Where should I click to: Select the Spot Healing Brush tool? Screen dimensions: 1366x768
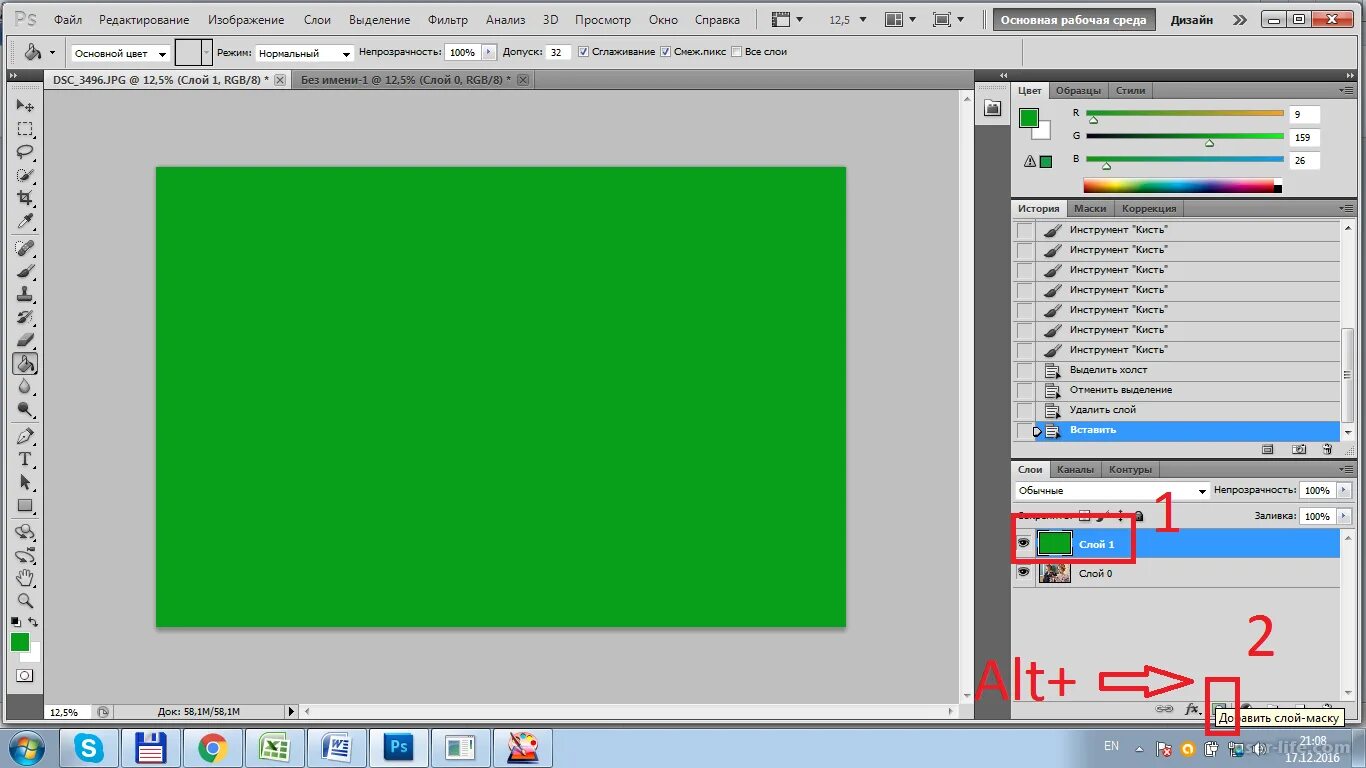point(25,248)
